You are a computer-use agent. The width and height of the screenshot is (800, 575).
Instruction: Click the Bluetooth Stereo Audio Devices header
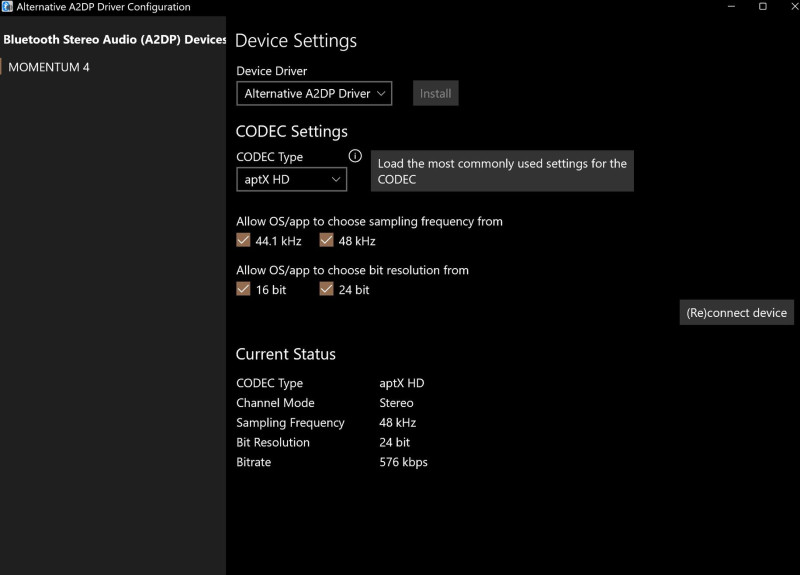click(114, 40)
